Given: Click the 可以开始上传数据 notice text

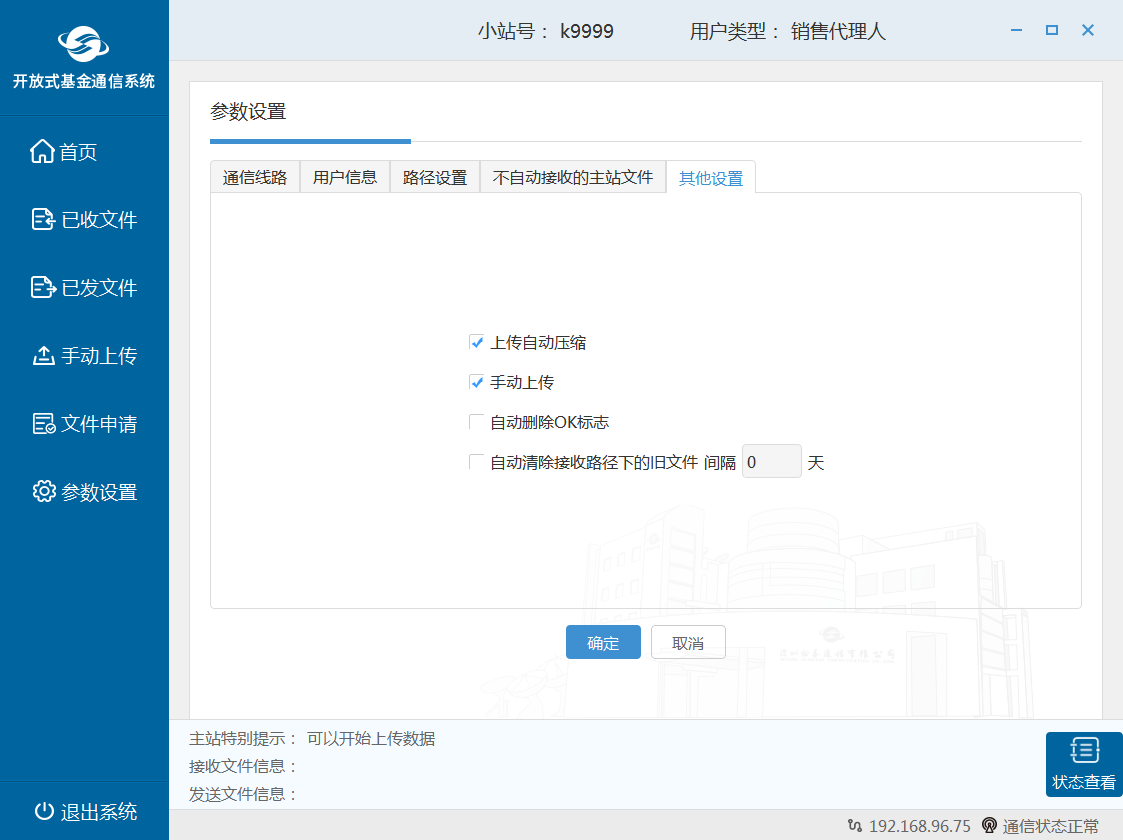Looking at the screenshot, I should pyautogui.click(x=371, y=738).
